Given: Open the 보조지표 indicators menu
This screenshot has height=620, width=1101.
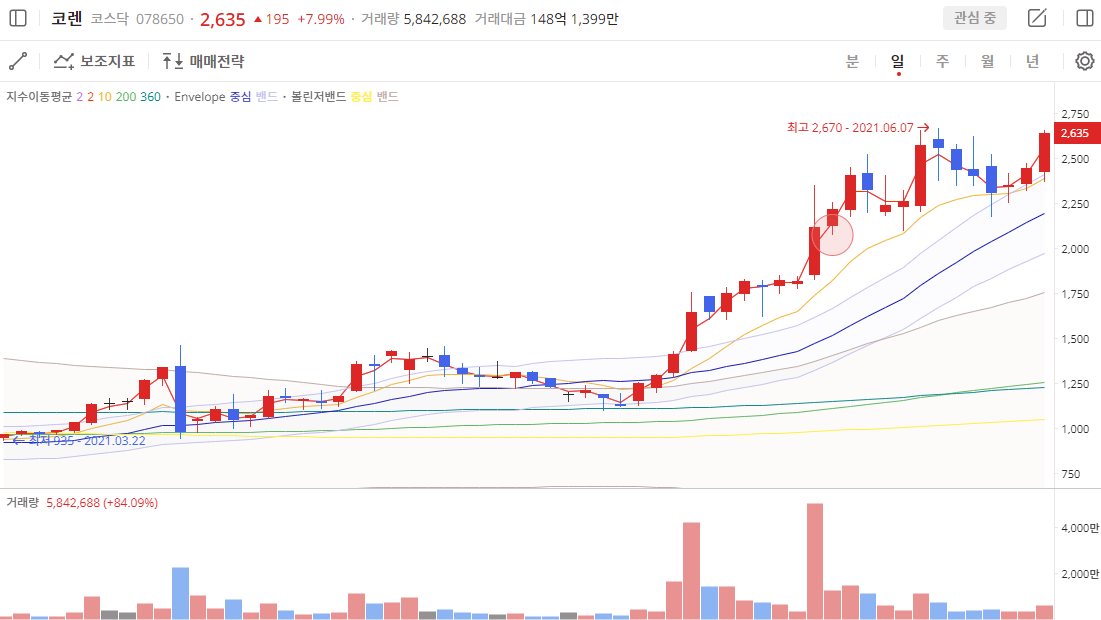Looking at the screenshot, I should [x=95, y=61].
